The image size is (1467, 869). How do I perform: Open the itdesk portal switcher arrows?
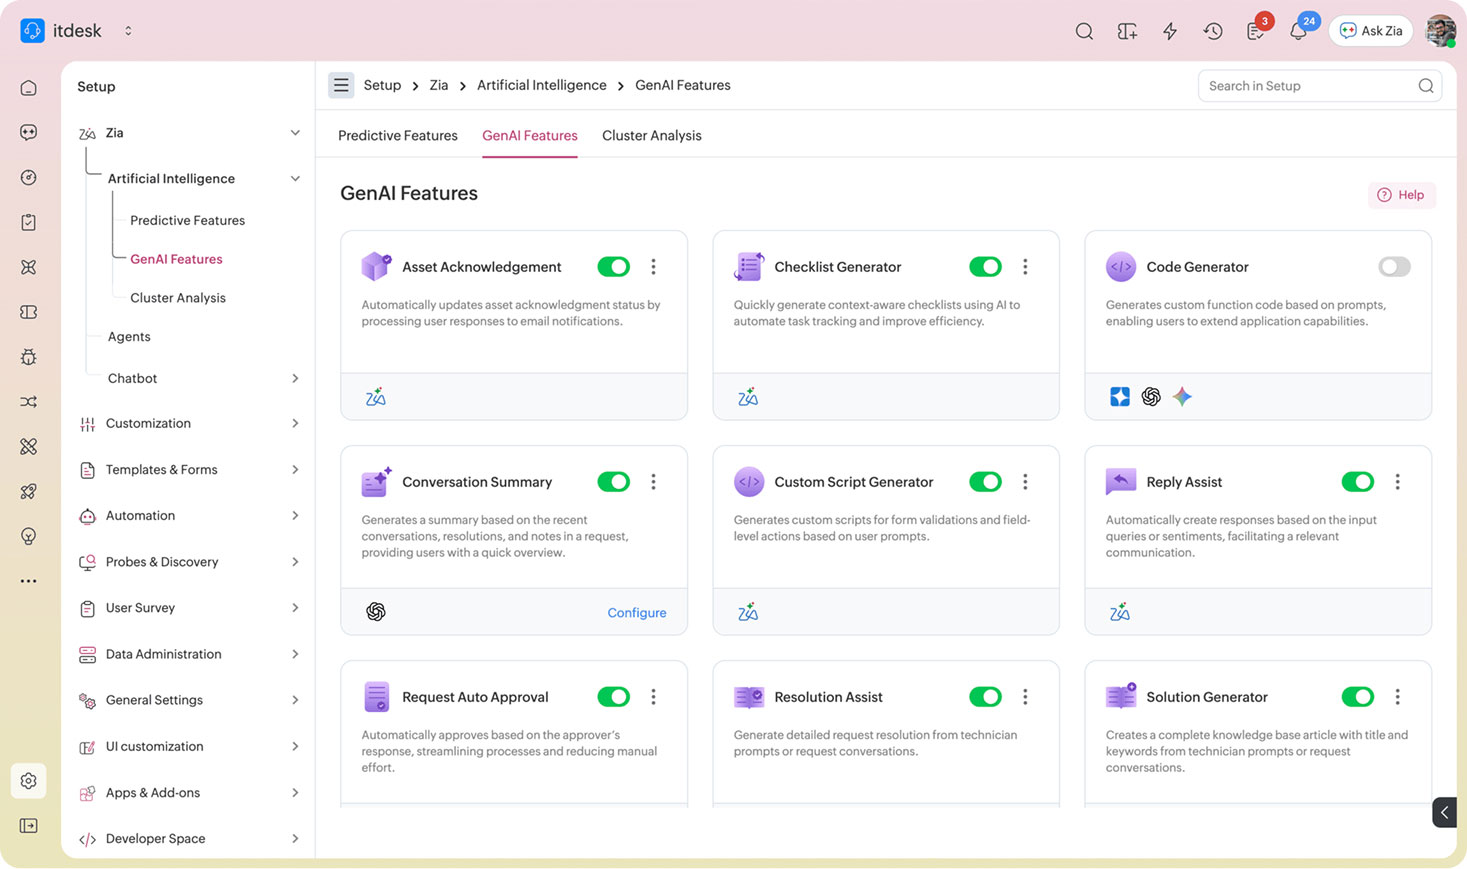[x=128, y=31]
